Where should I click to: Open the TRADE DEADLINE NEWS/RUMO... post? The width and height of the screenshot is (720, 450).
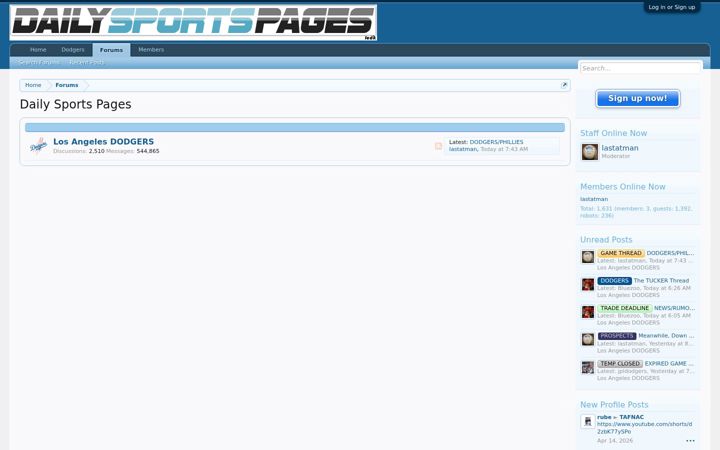pos(674,308)
